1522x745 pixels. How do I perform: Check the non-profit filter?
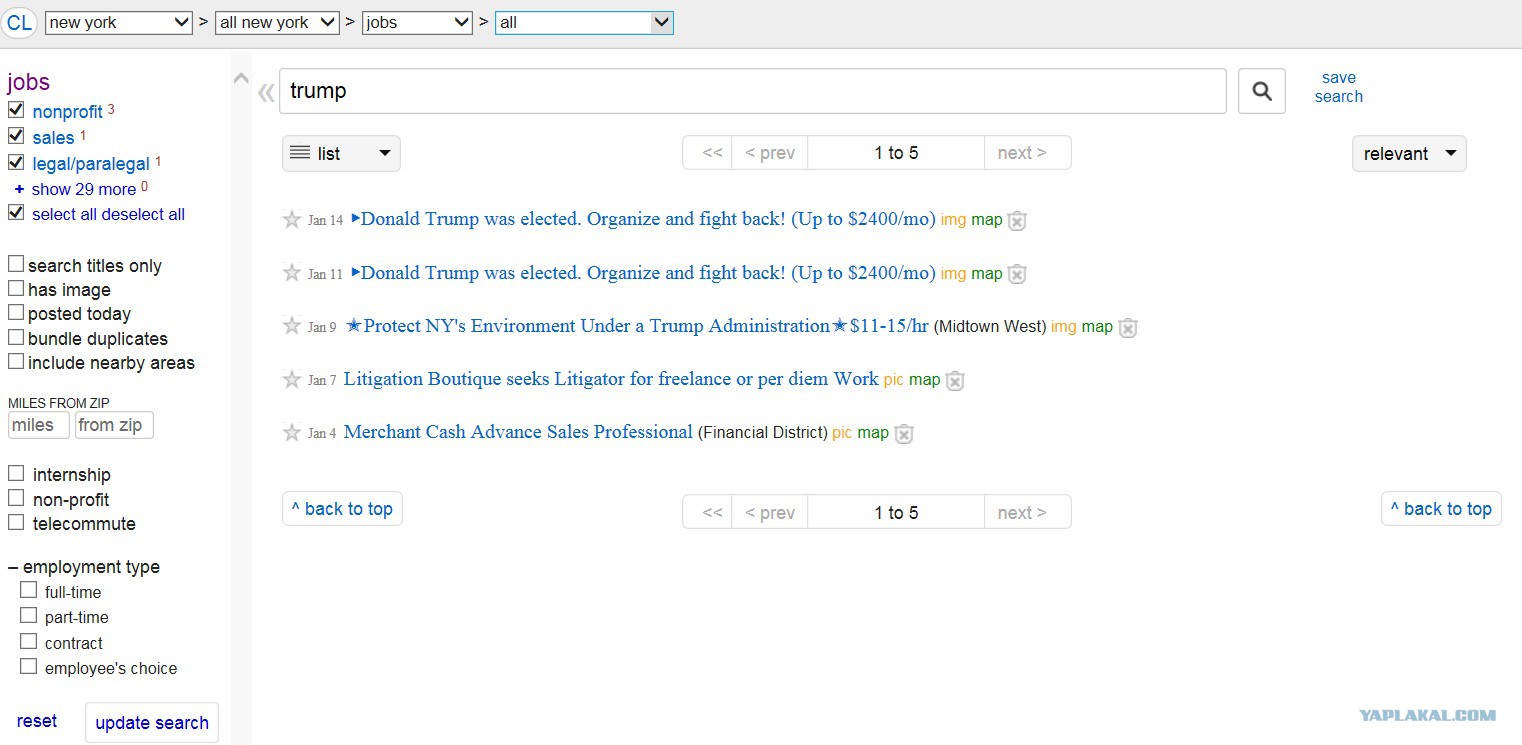click(16, 498)
